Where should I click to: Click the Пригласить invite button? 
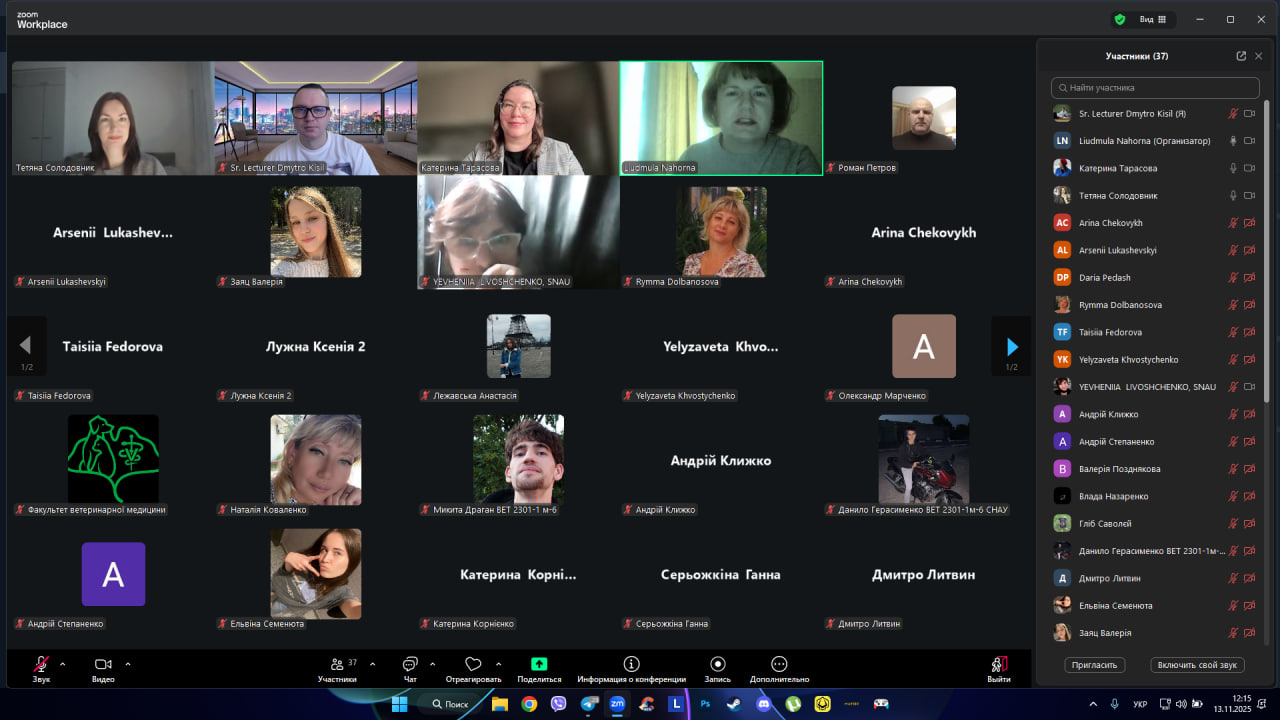click(x=1095, y=665)
